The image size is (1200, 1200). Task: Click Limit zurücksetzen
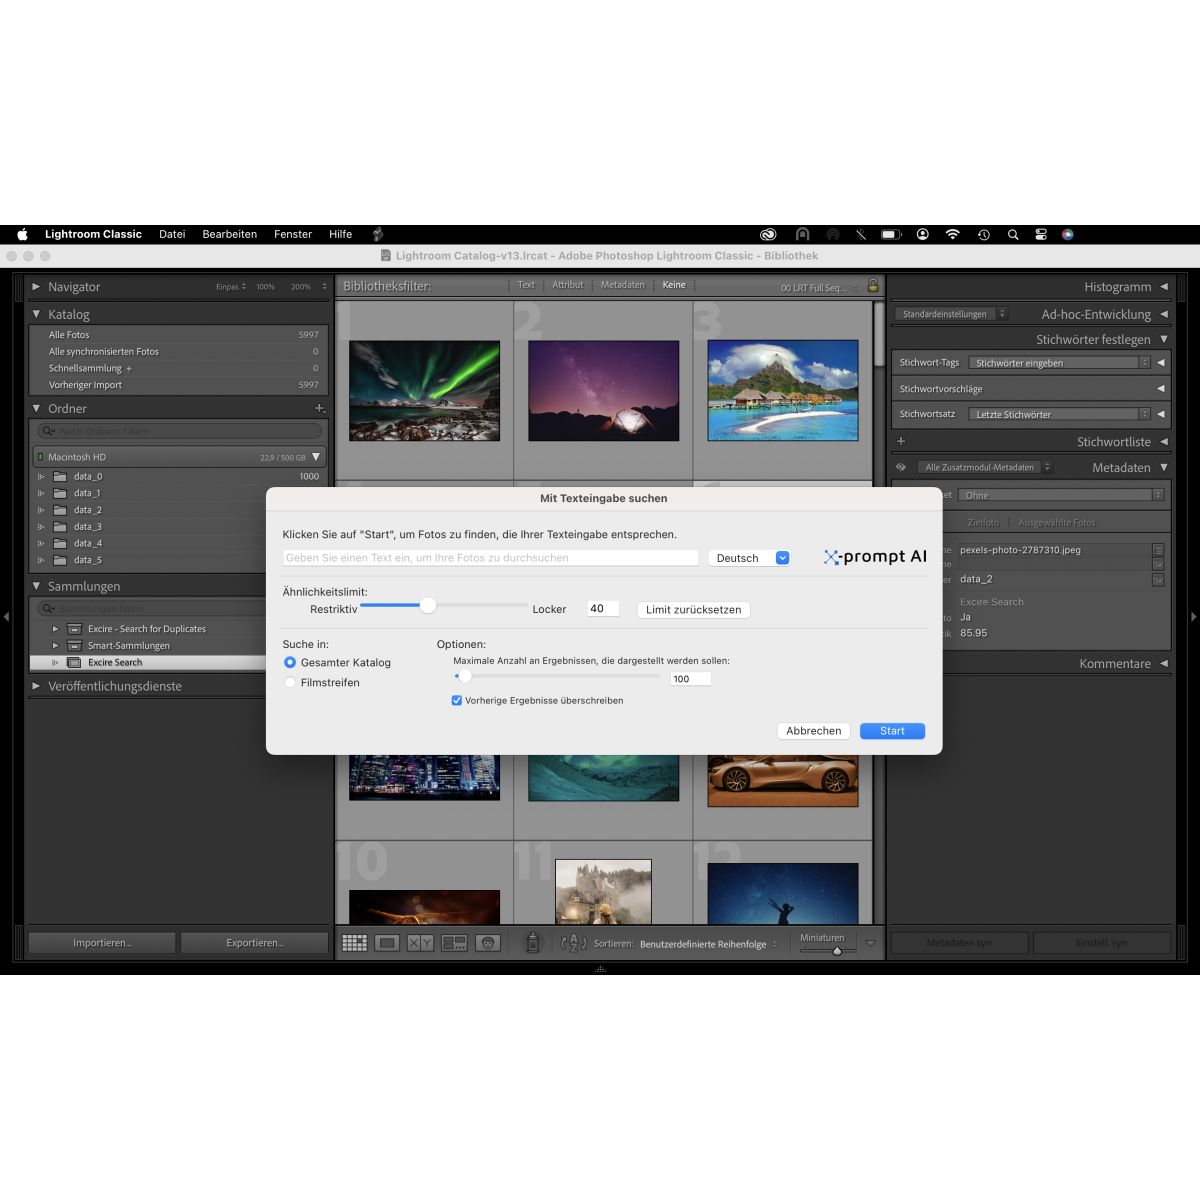(x=693, y=609)
